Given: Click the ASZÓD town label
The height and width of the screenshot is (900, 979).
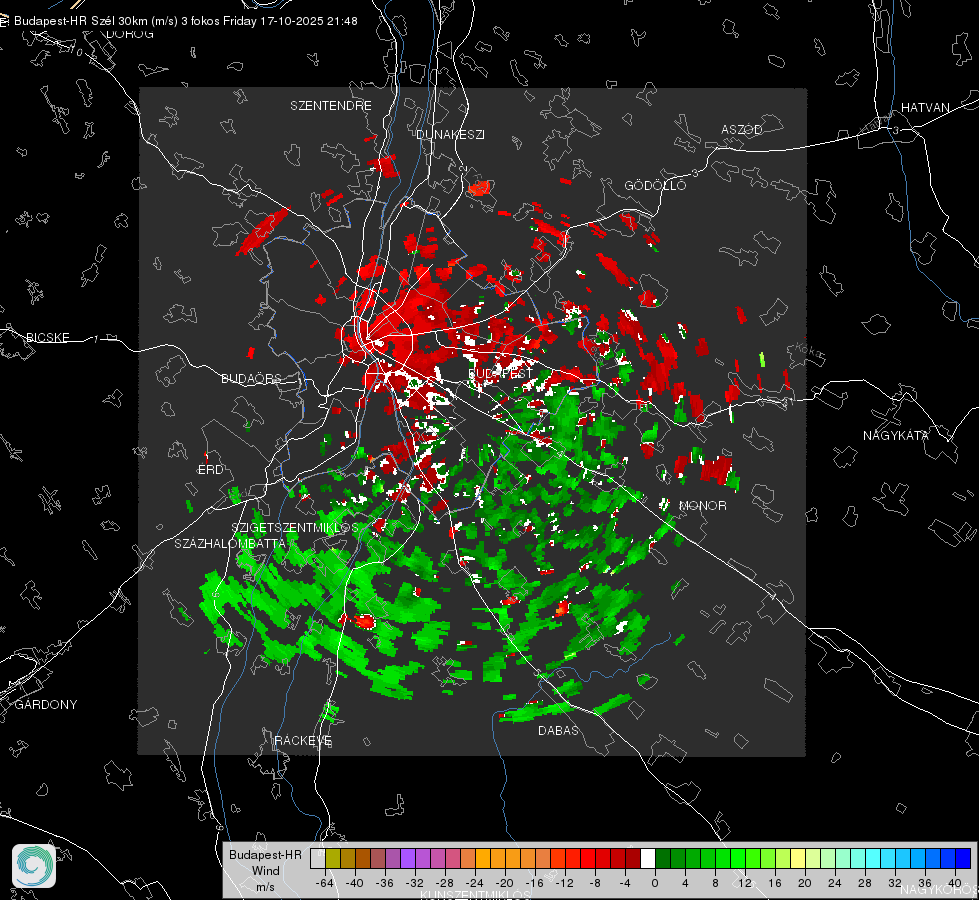Looking at the screenshot, I should (x=742, y=129).
